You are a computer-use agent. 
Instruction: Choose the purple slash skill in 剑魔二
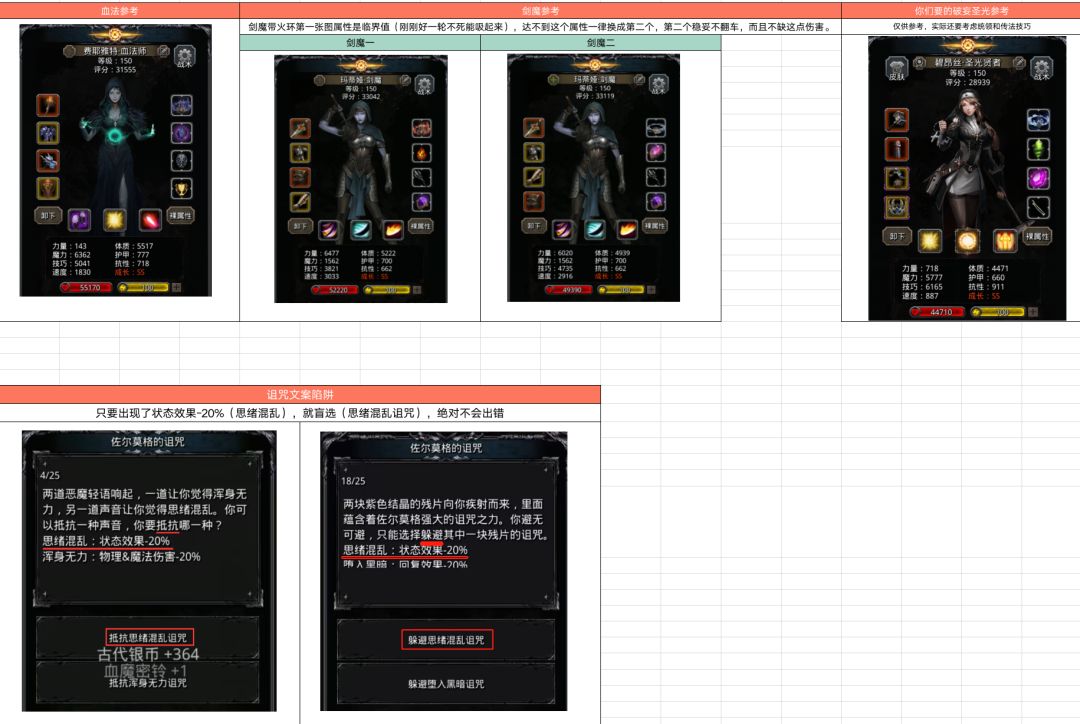pos(563,229)
